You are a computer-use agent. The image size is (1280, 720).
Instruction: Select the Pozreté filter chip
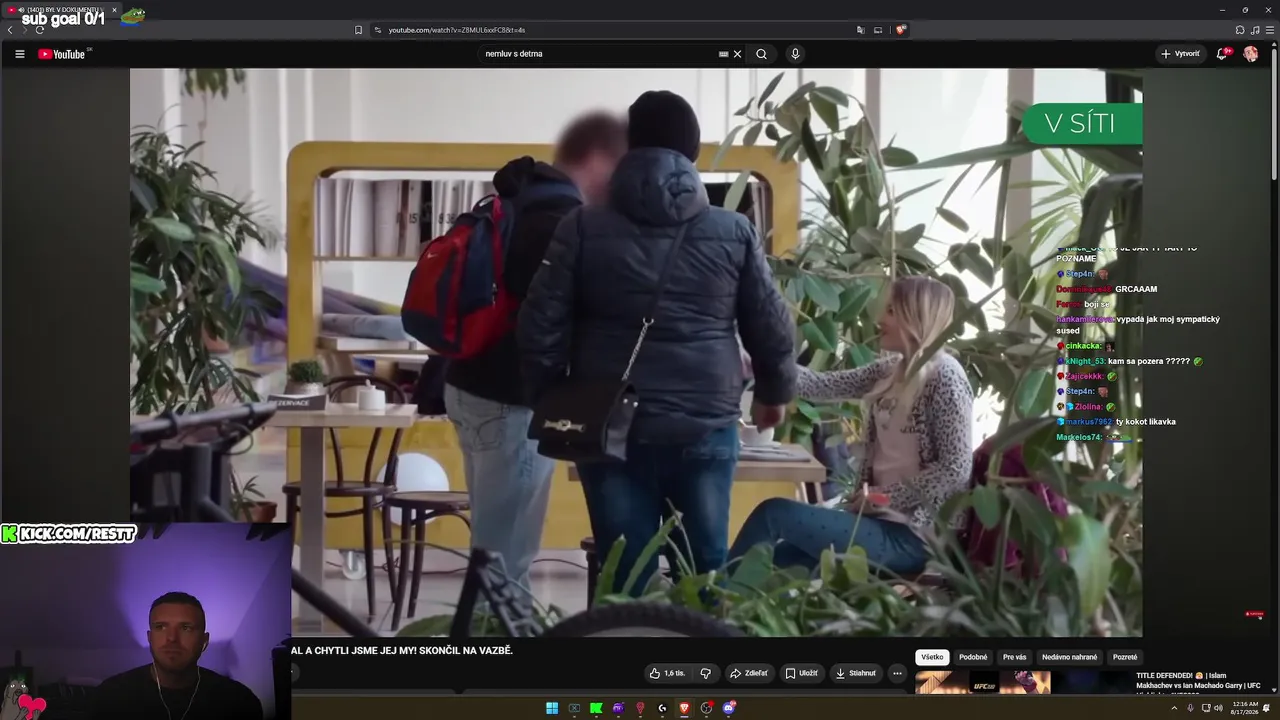pos(1125,657)
